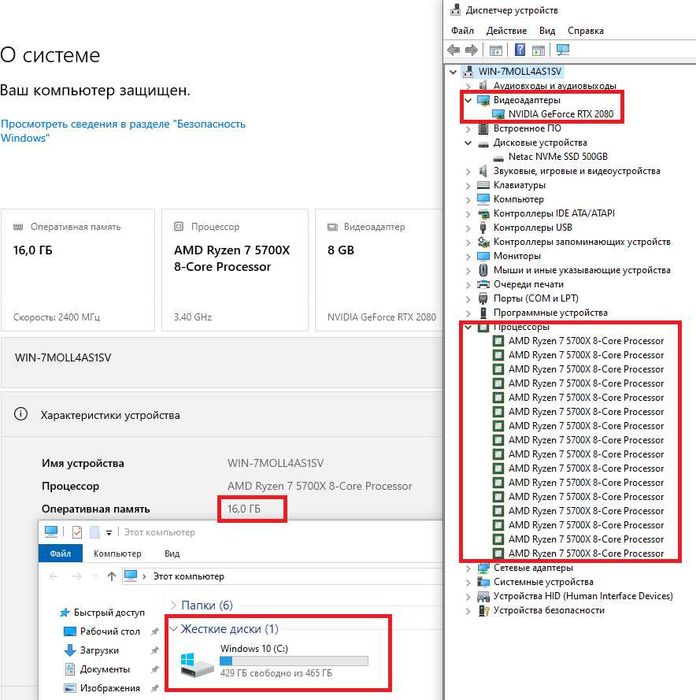Viewport: 696px width, 700px height.
Task: Click the Explorer back navigation arrow
Action: pos(54,576)
